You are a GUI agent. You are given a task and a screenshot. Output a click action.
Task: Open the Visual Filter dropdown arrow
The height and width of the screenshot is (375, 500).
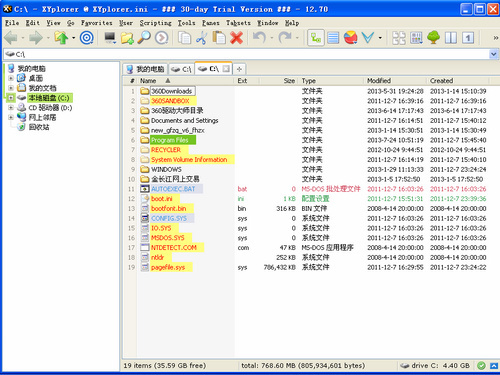[380, 38]
